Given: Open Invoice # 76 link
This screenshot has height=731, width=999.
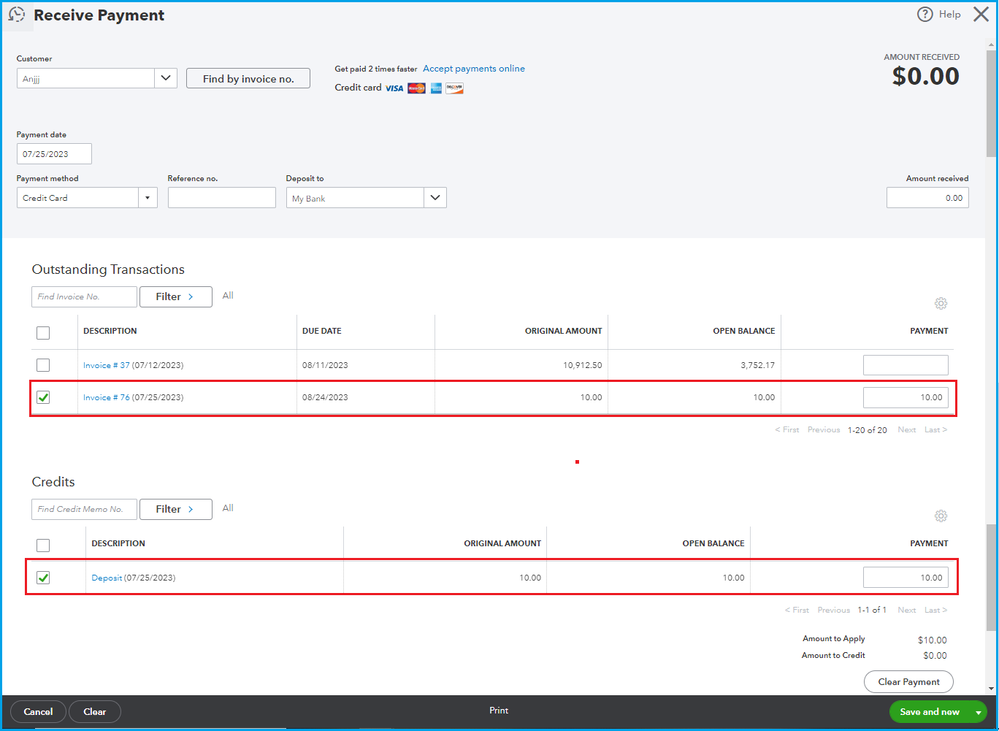Looking at the screenshot, I should click(x=106, y=397).
